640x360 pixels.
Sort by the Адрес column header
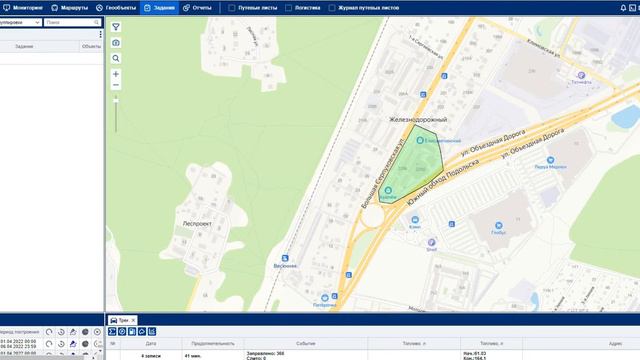[616, 344]
